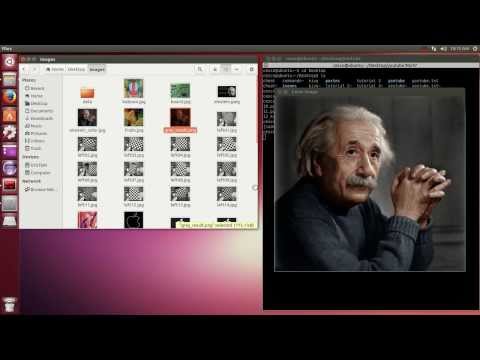Open the network indicator in top panel

tap(434, 49)
